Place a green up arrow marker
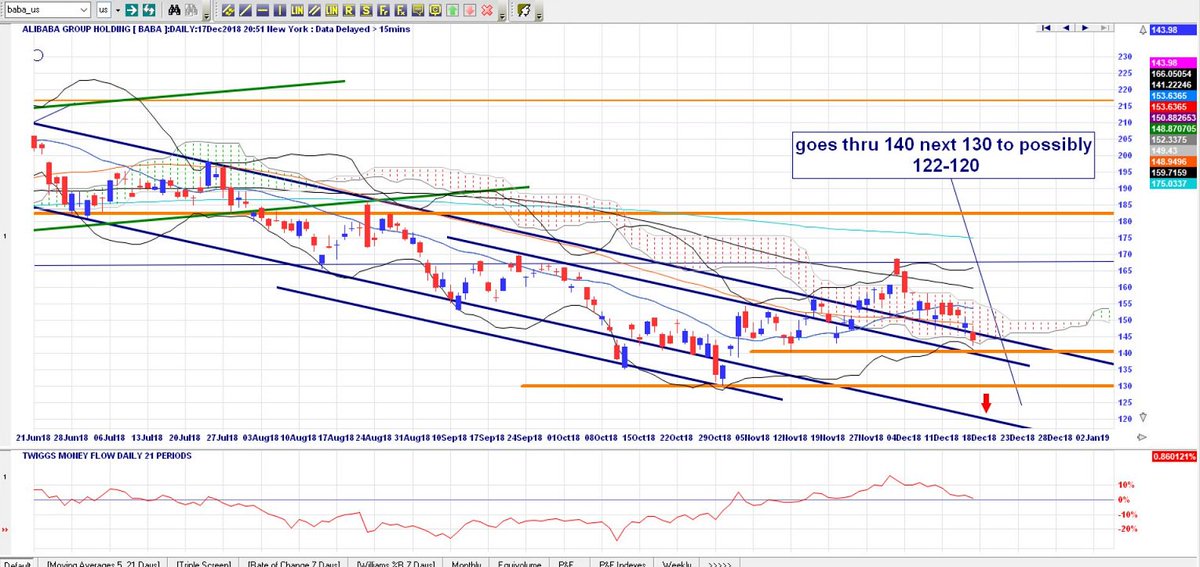1200x567 pixels. coord(452,9)
